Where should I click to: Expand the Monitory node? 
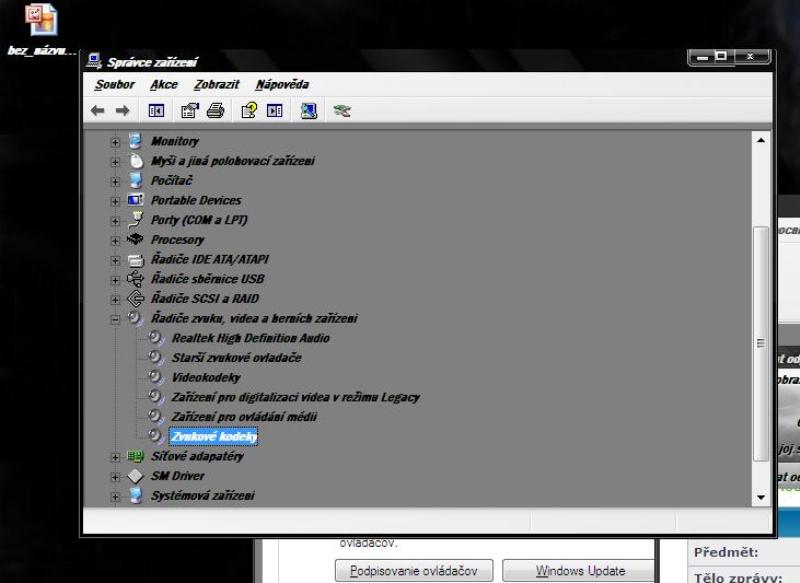[x=115, y=142]
